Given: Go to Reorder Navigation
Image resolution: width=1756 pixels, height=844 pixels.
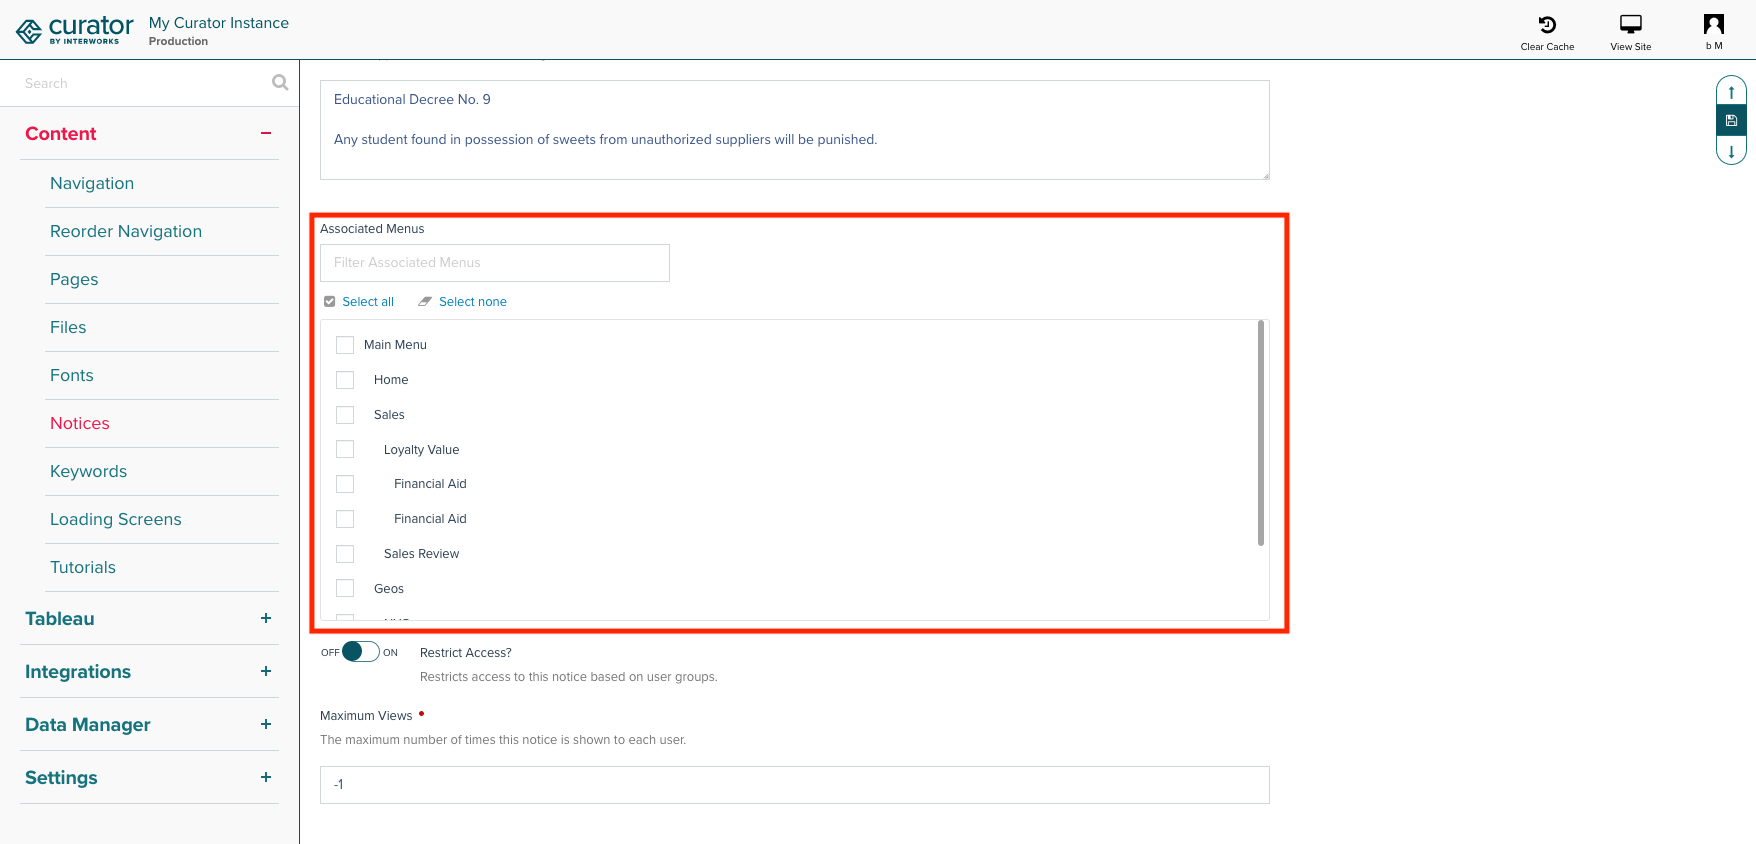Looking at the screenshot, I should coord(126,232).
